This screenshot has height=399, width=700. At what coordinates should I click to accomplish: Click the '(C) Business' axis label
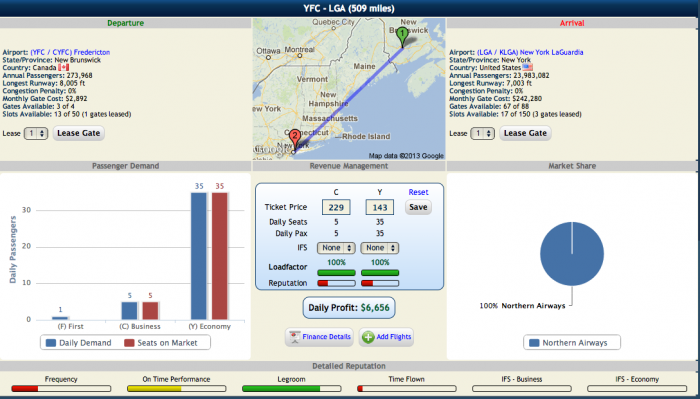(x=140, y=326)
